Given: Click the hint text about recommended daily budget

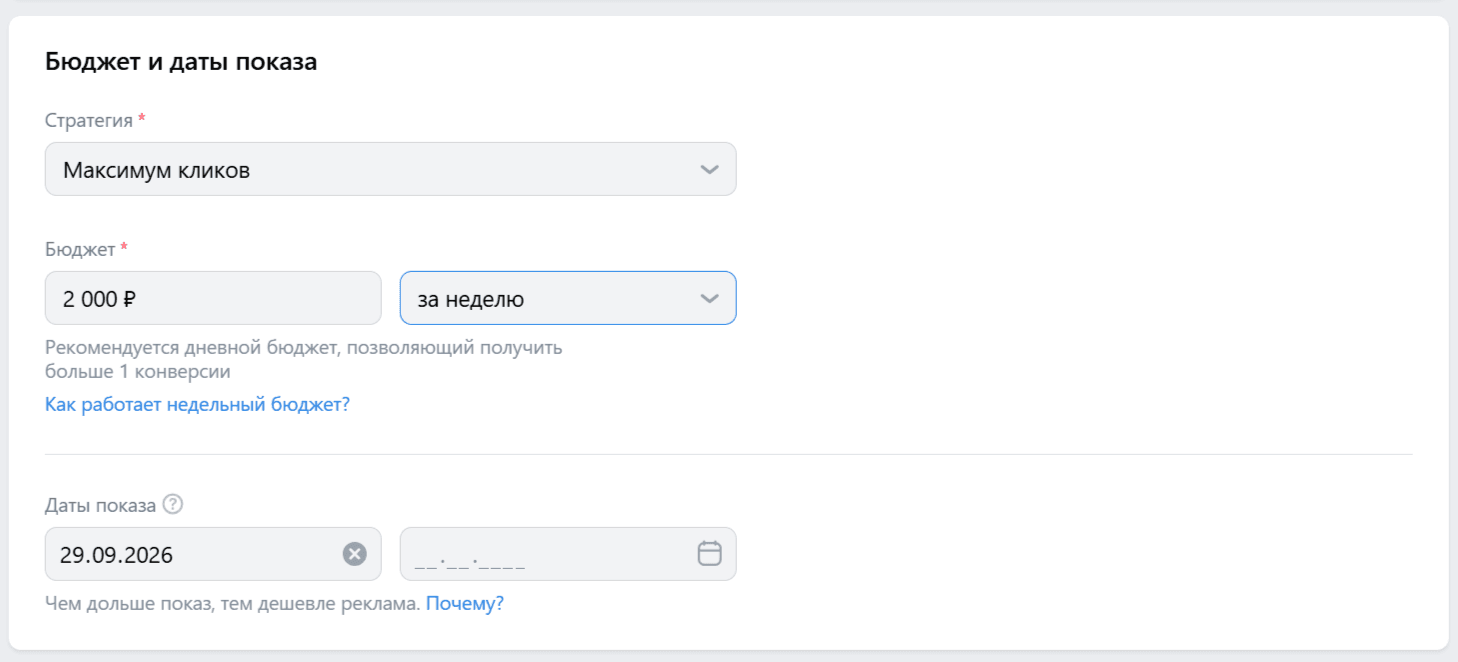Looking at the screenshot, I should 303,360.
